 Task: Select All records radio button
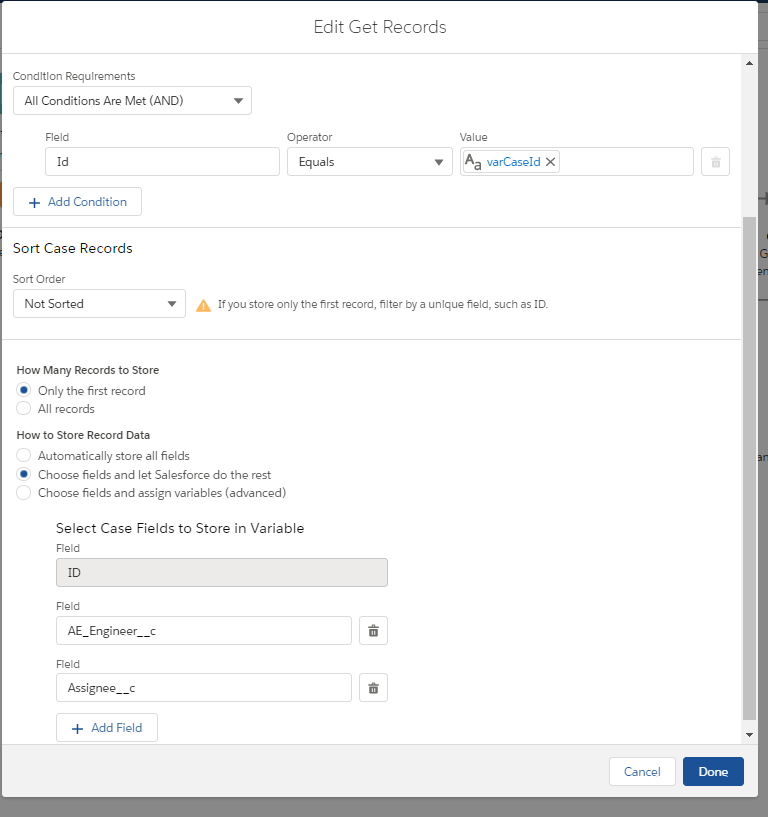(x=24, y=408)
